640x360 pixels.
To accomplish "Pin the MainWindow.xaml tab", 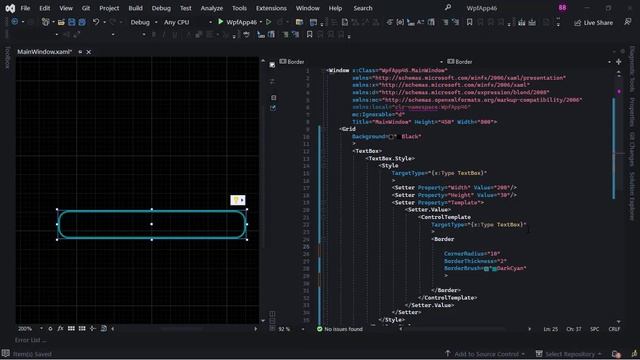I will pyautogui.click(x=80, y=52).
